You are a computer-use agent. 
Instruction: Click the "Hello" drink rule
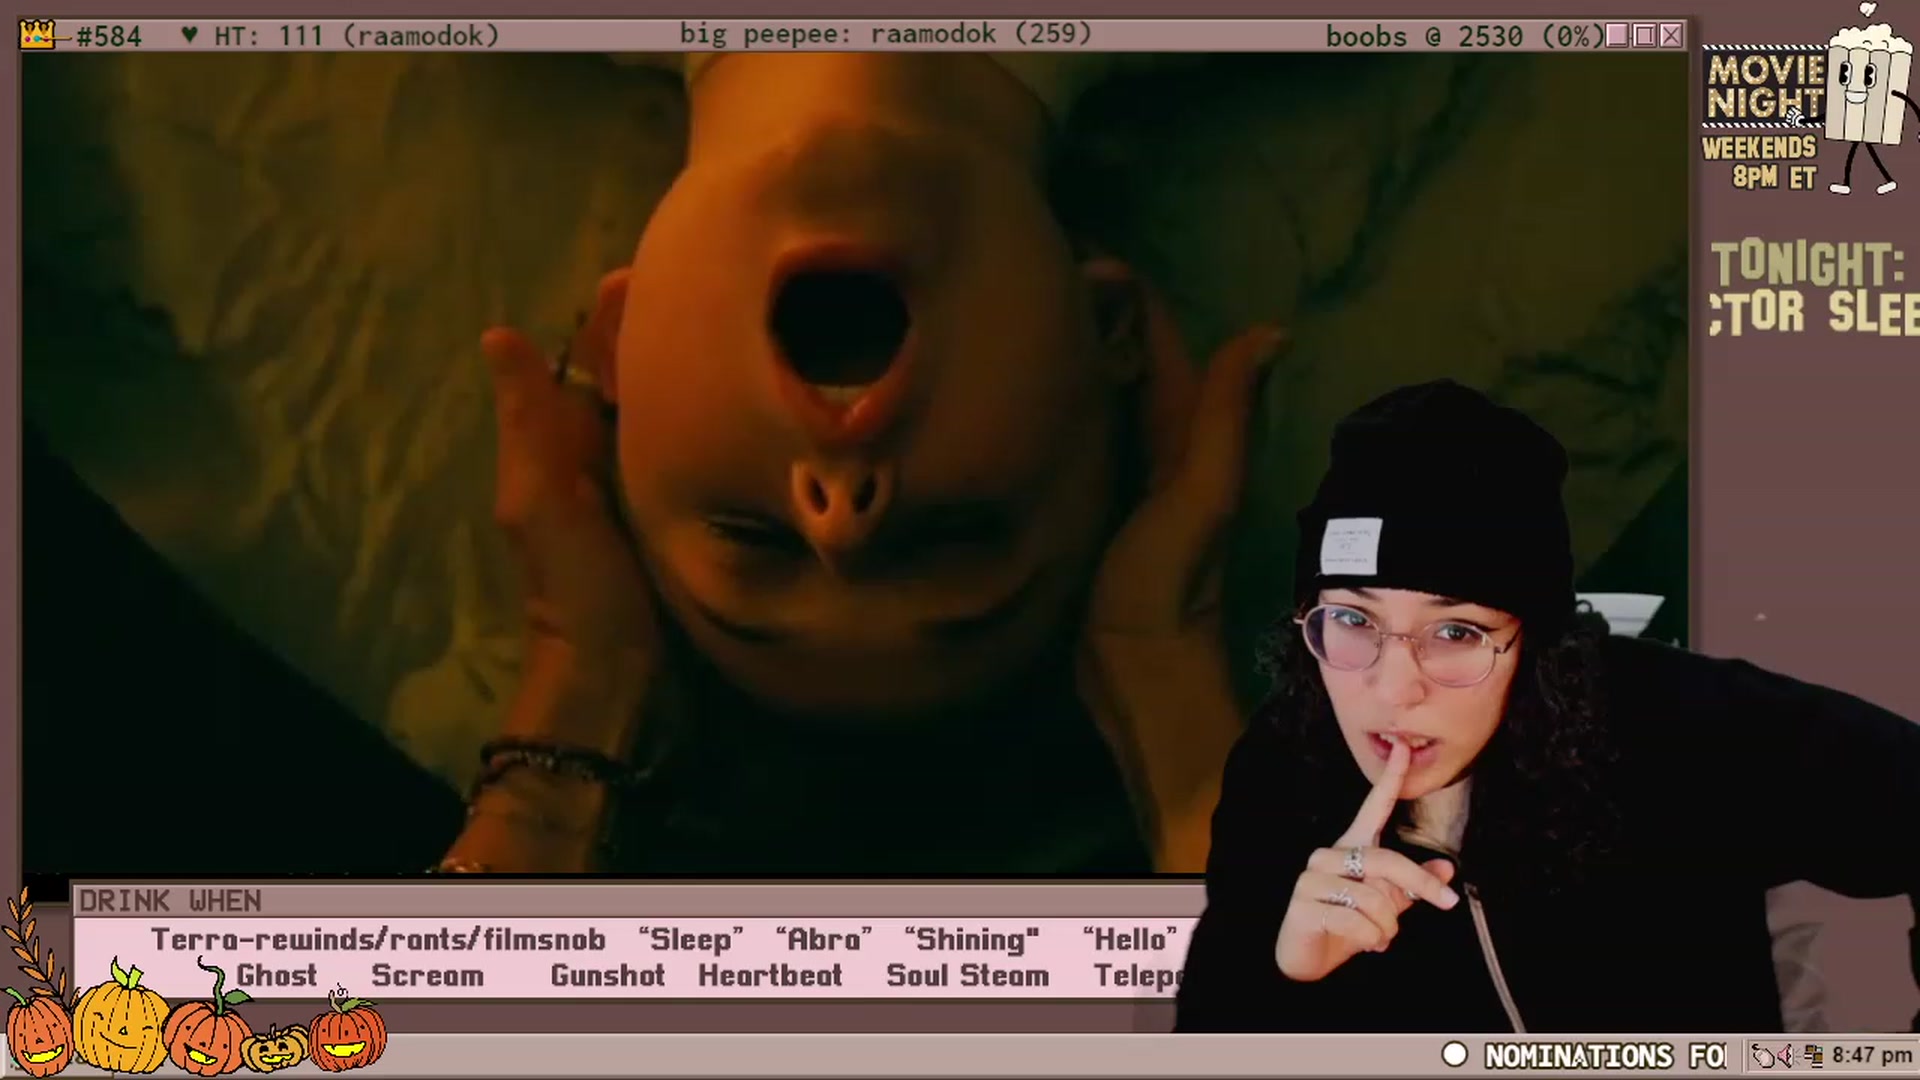tap(1130, 940)
